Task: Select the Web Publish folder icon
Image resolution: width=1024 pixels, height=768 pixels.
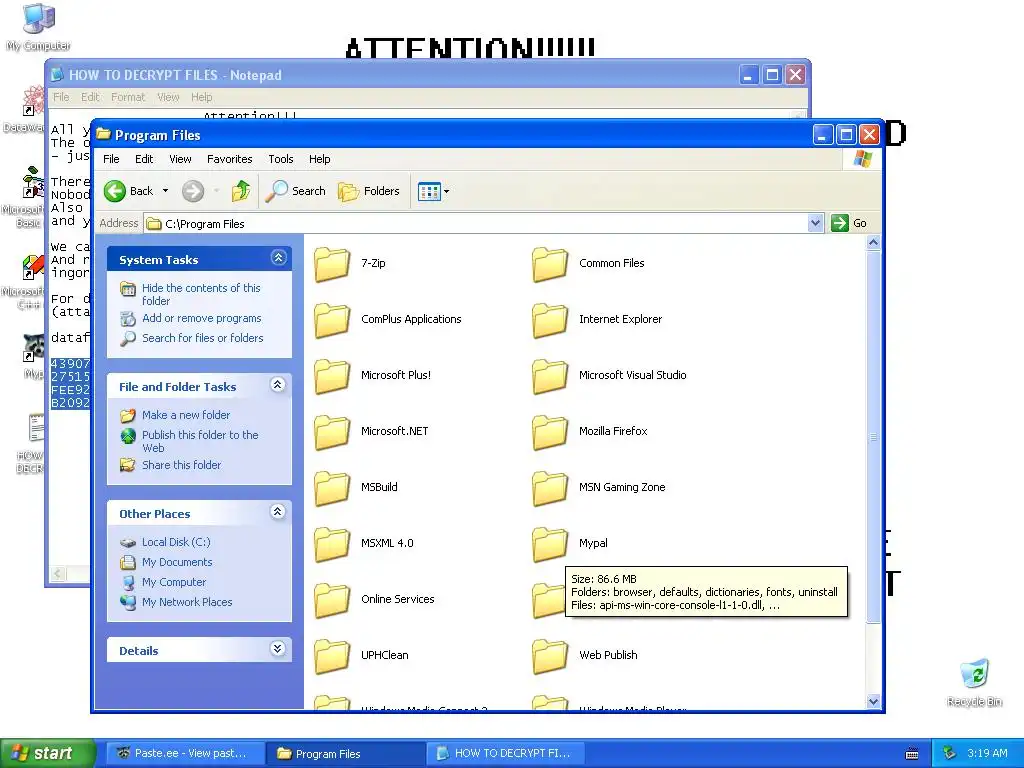Action: click(x=550, y=657)
